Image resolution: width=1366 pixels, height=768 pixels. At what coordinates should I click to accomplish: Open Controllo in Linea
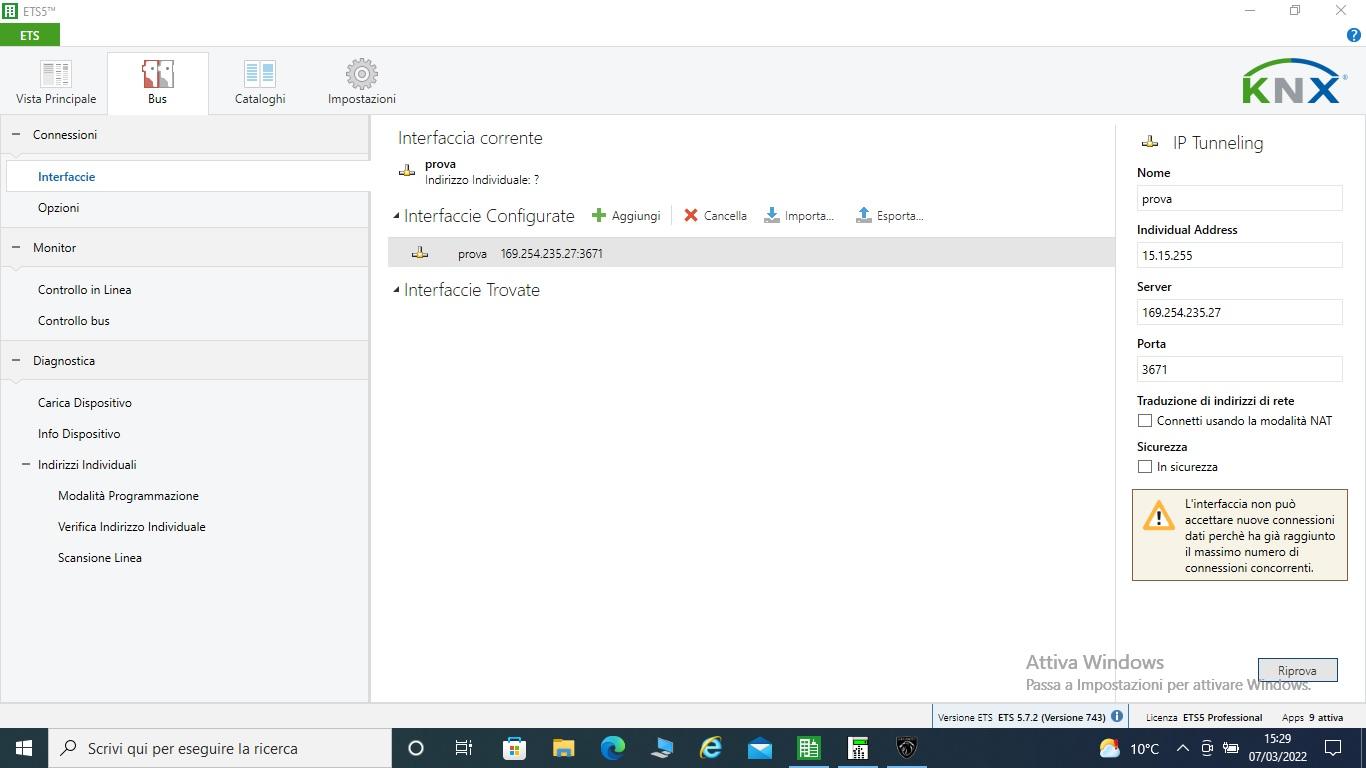click(x=84, y=289)
